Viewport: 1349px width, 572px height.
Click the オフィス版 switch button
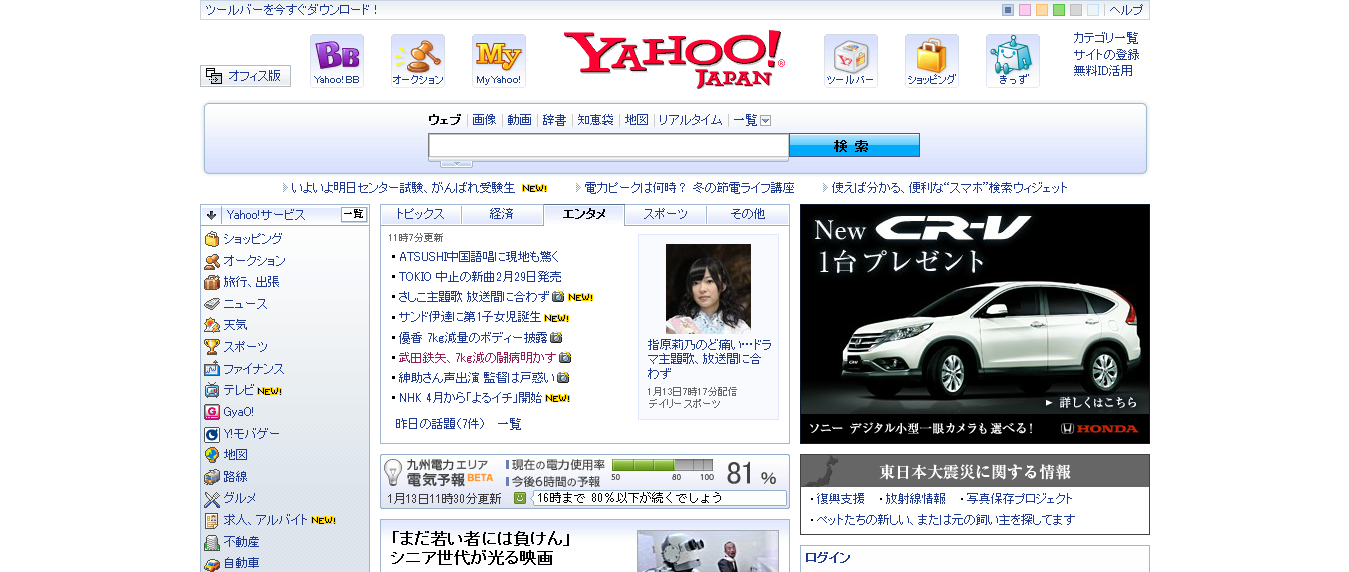245,76
